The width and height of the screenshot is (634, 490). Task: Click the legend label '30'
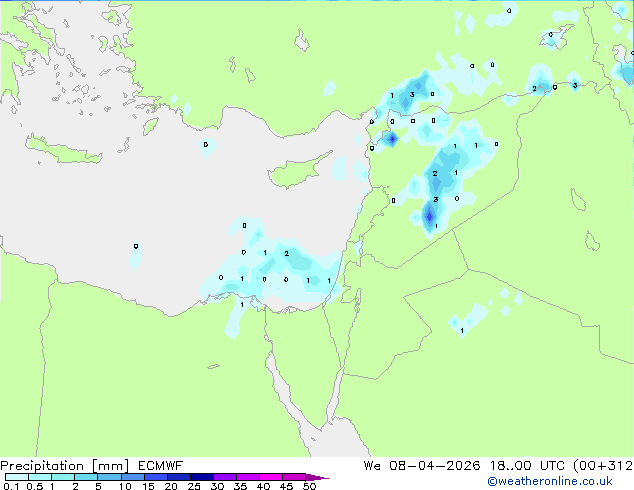point(217,486)
